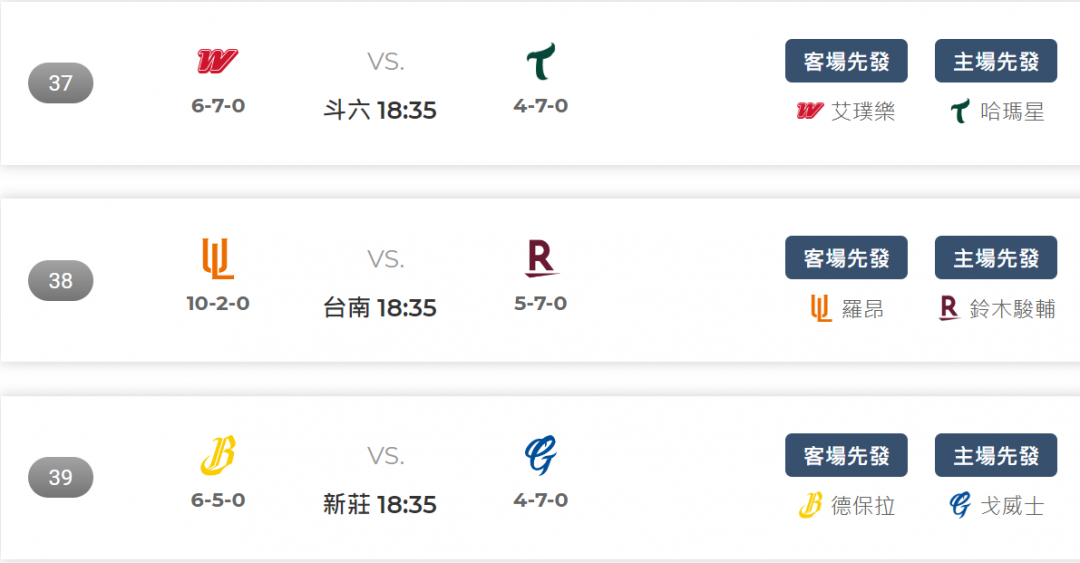Screen dimensions: 1080x563
Task: Select game number 39 badge
Action: [61, 477]
